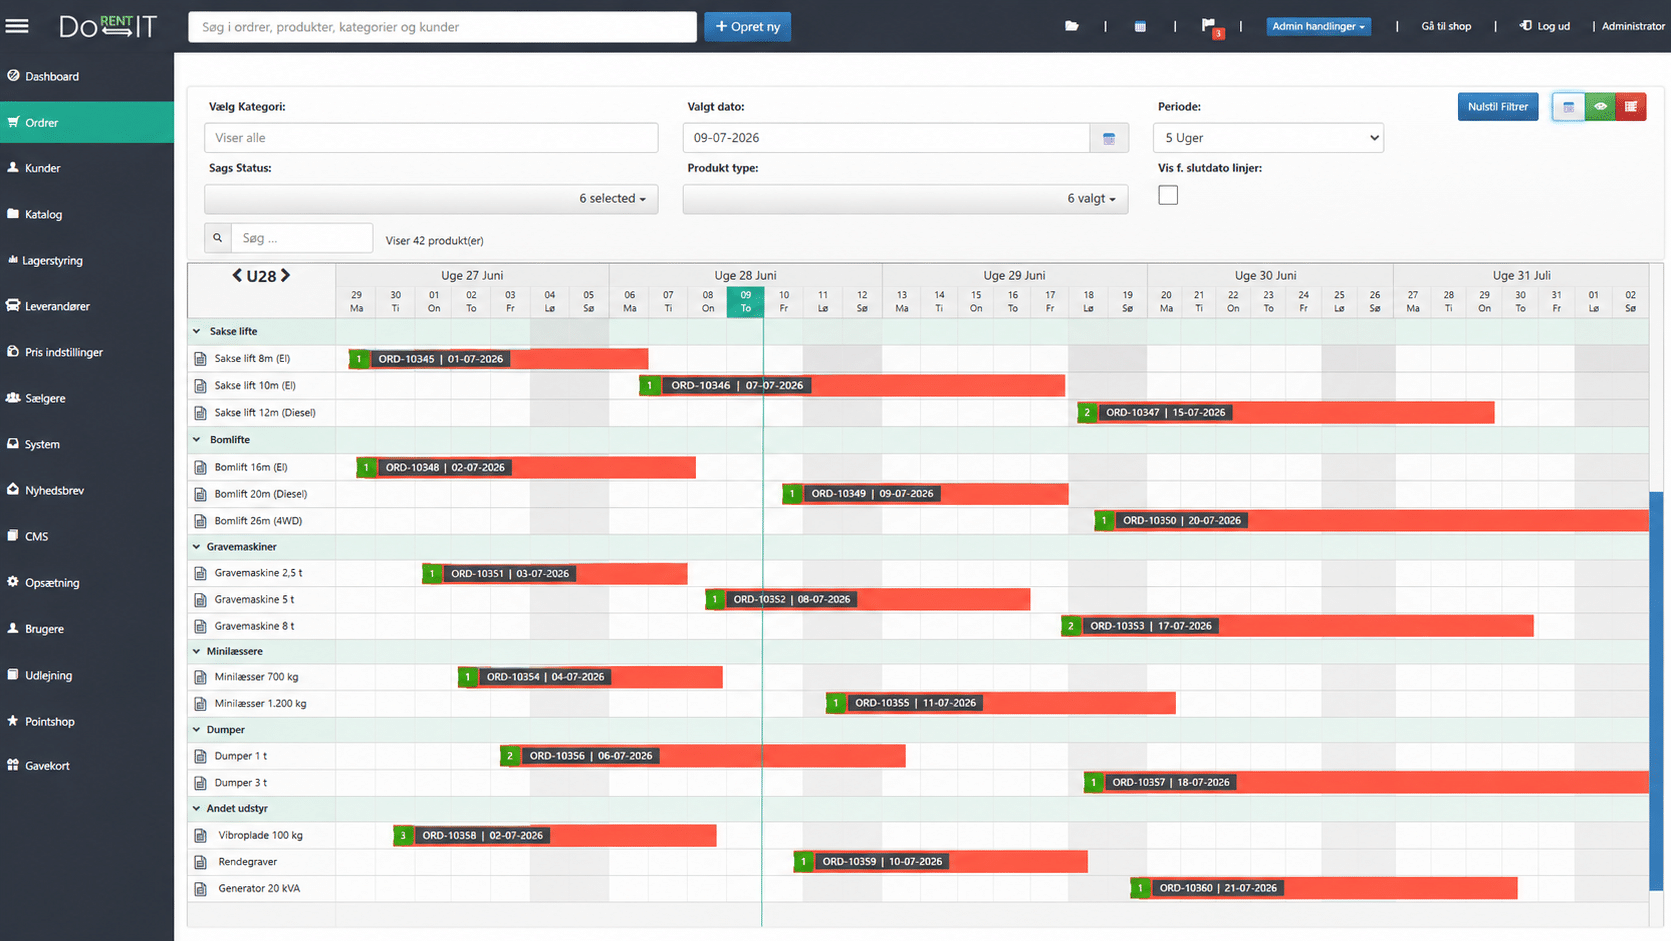Collapse the Bomlifte category group

[196, 440]
